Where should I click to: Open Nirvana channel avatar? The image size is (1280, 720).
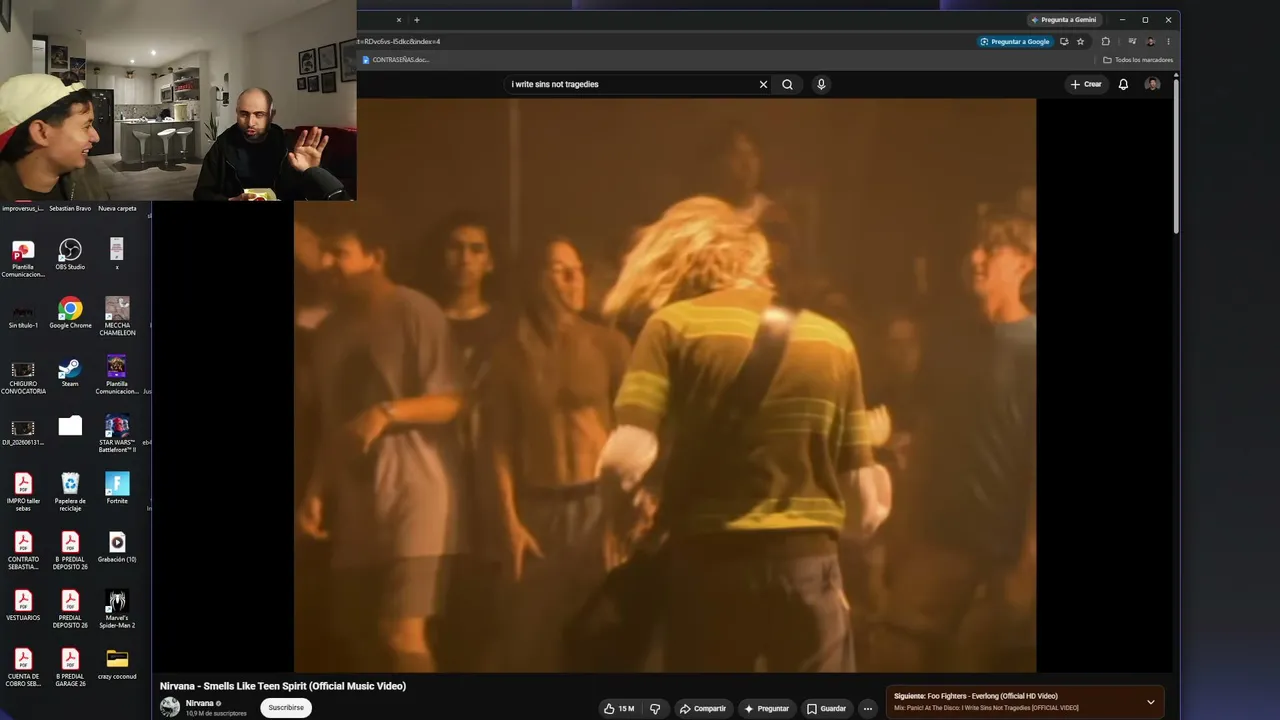click(x=170, y=707)
